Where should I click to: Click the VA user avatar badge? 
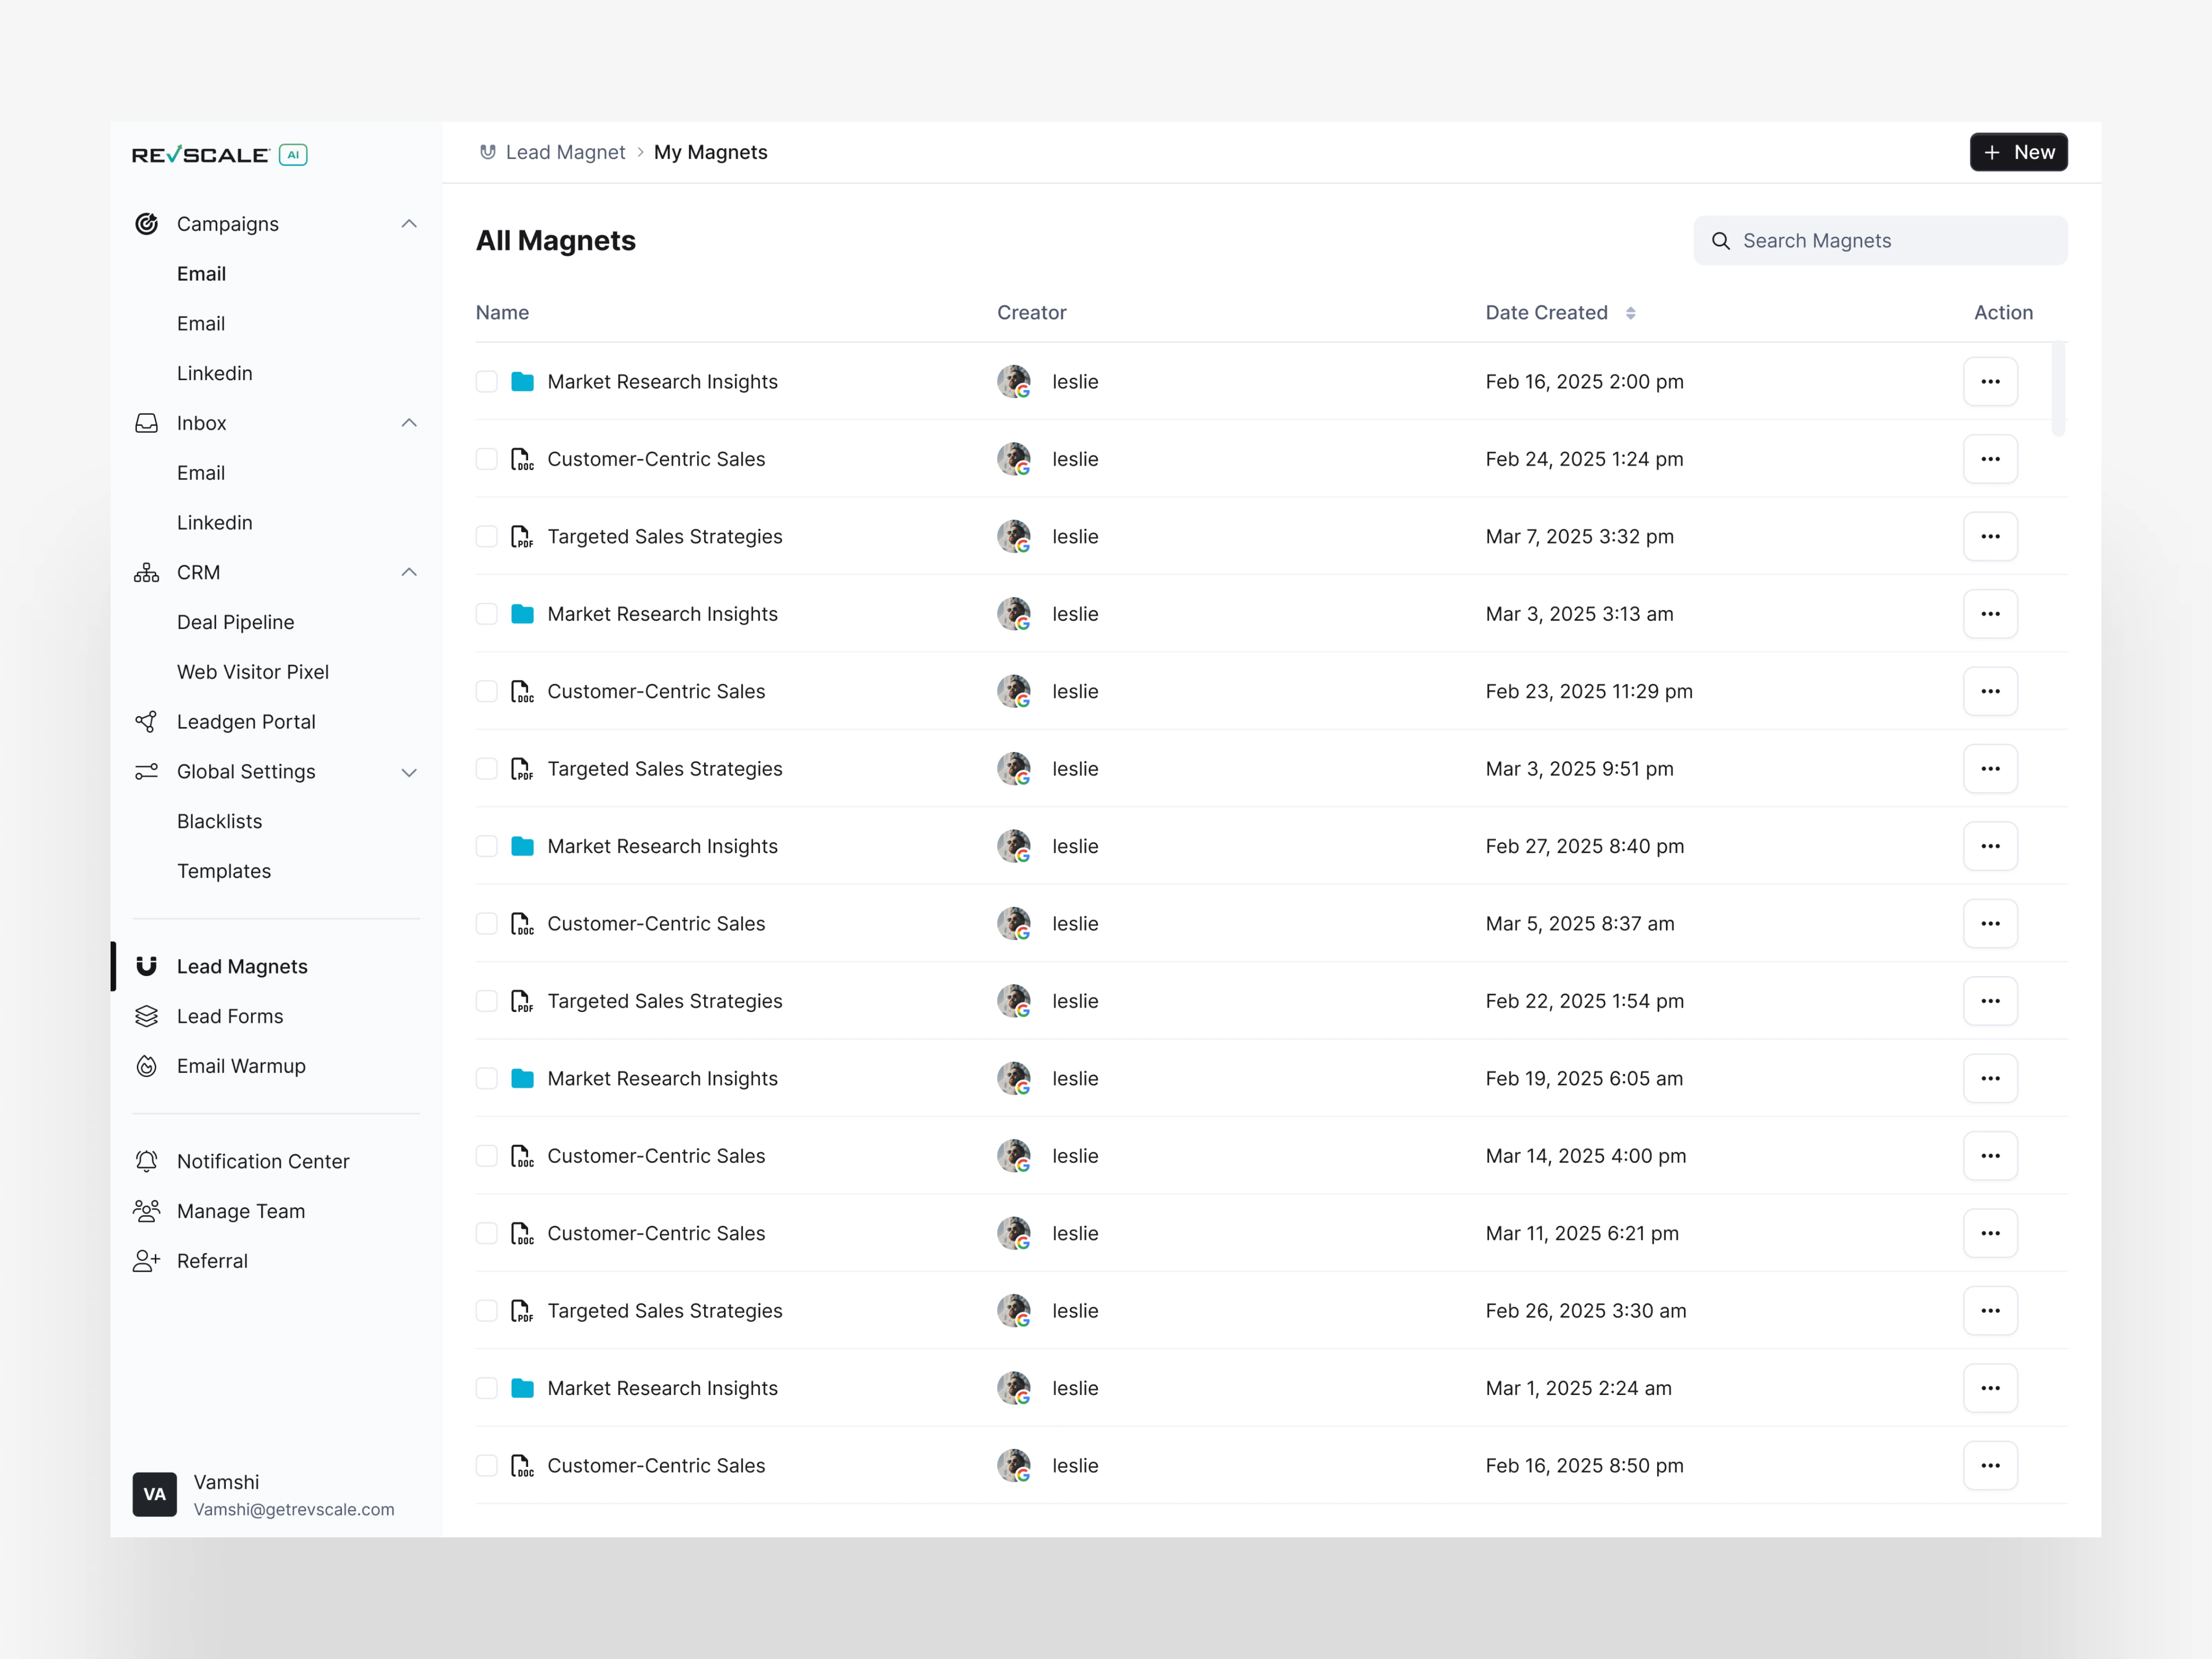[155, 1494]
